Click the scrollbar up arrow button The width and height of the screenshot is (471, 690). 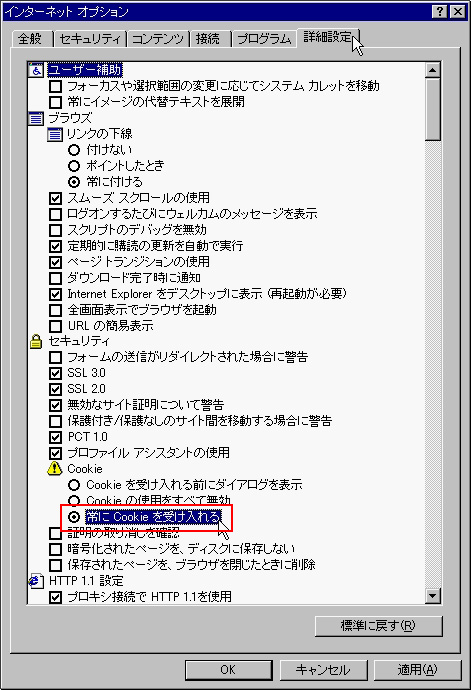pyautogui.click(x=433, y=70)
